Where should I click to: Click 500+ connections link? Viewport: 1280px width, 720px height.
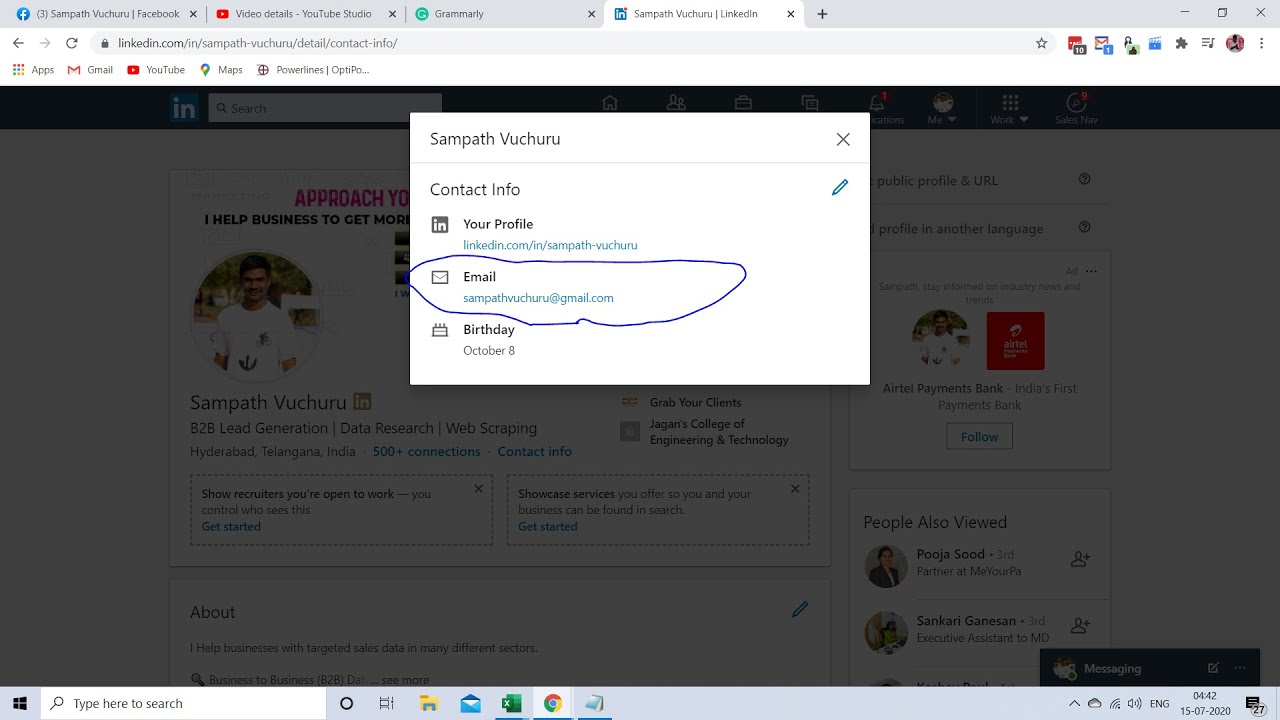(x=426, y=451)
